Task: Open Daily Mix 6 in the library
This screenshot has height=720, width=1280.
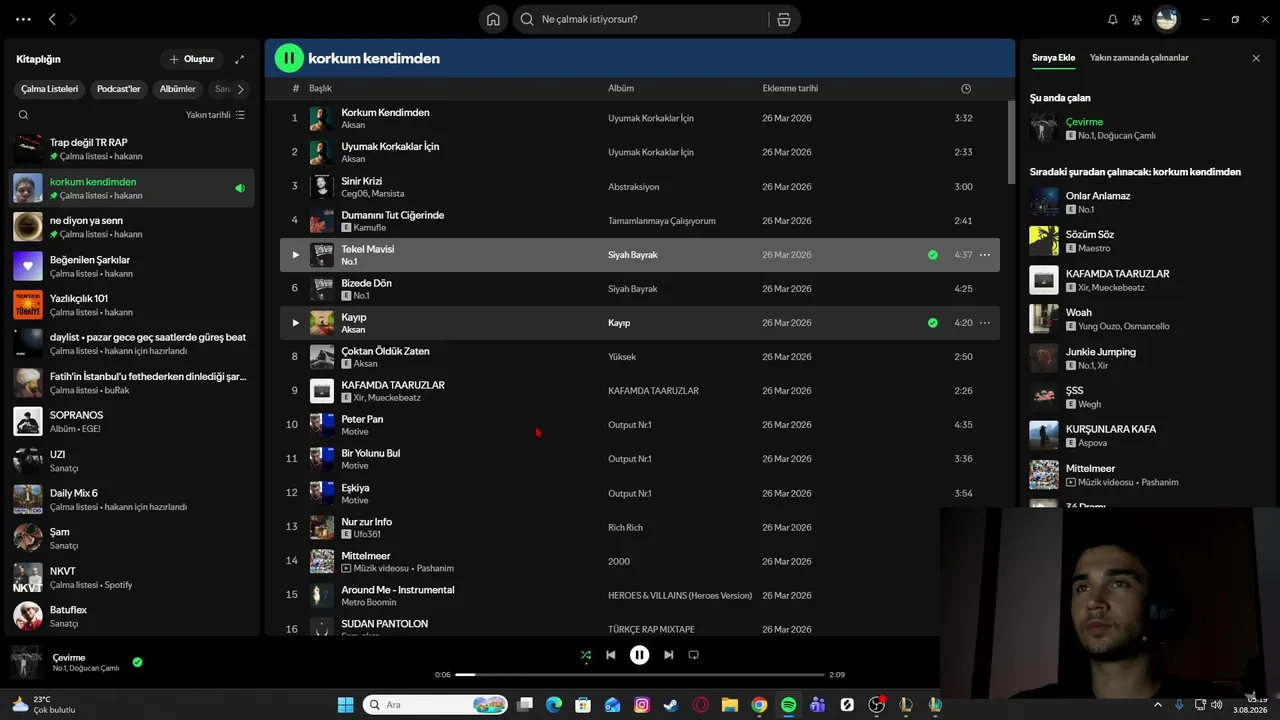Action: pos(132,500)
